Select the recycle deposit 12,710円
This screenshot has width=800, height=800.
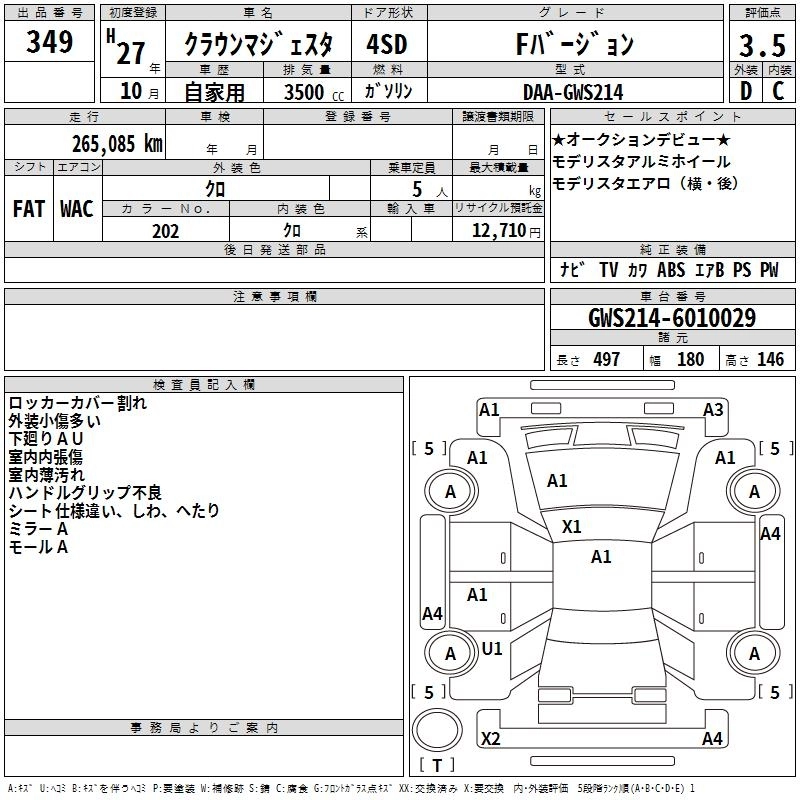506,231
